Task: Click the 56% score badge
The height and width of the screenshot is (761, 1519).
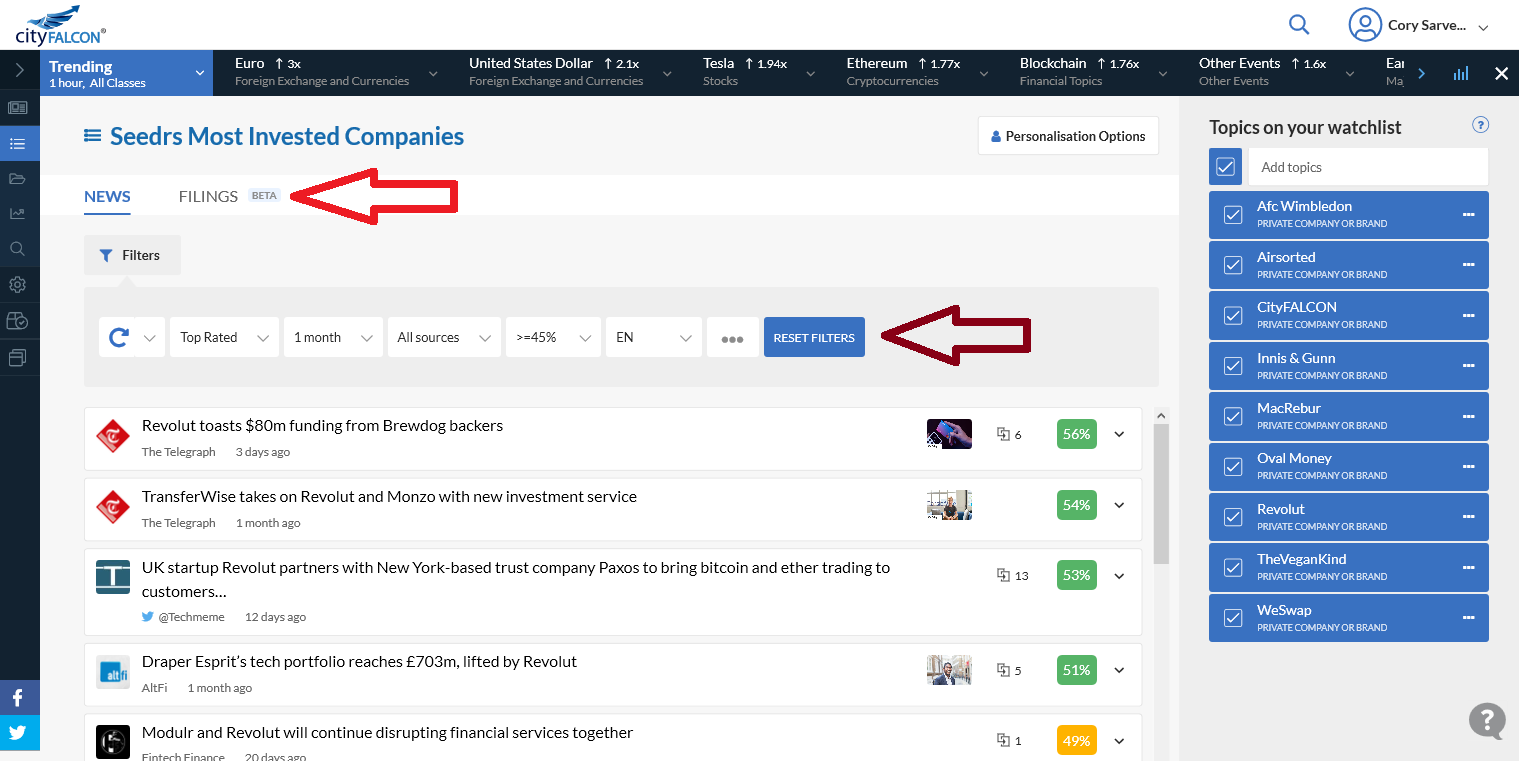Action: point(1076,434)
